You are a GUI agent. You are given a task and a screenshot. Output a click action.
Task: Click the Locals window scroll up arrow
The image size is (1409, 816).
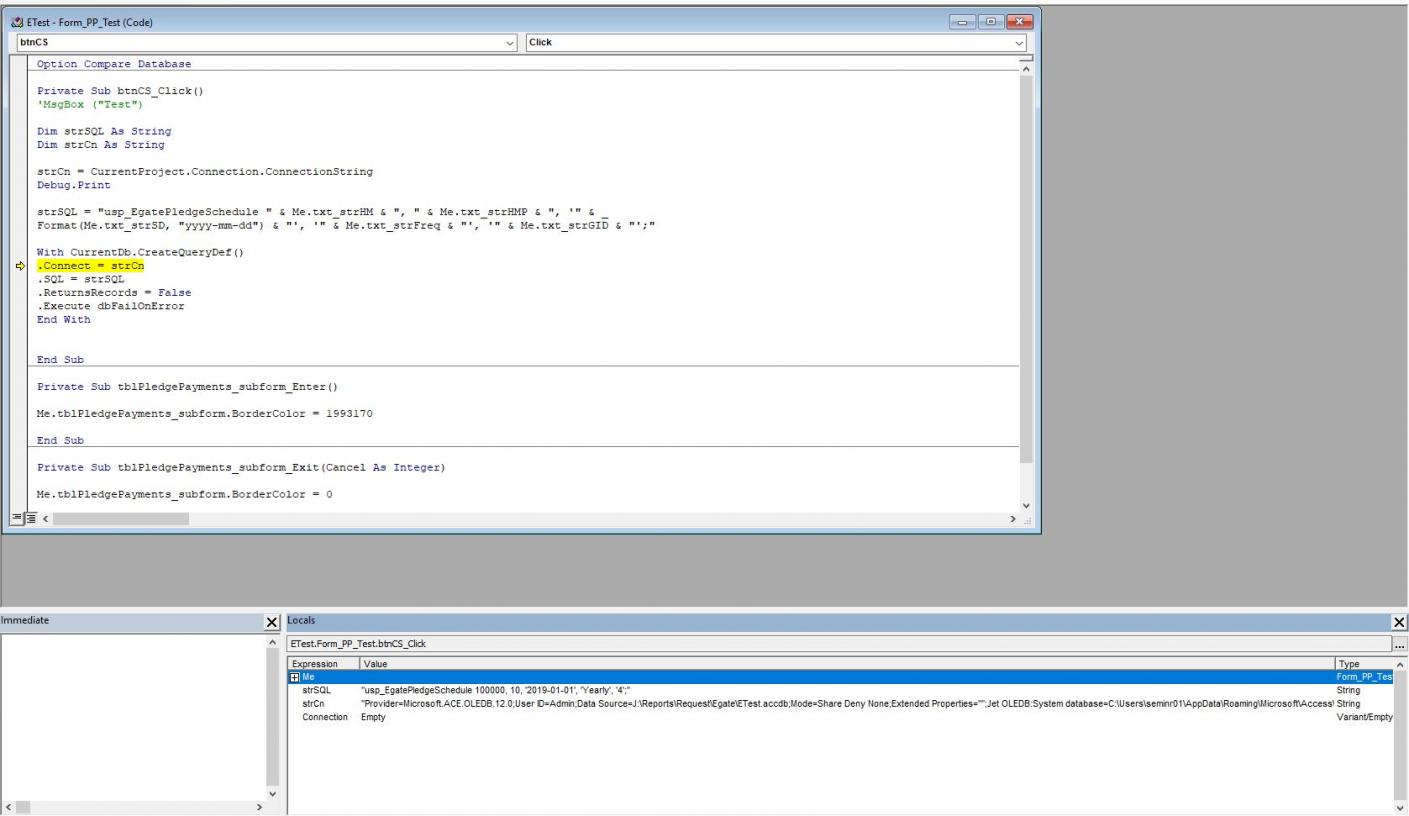click(x=1400, y=664)
